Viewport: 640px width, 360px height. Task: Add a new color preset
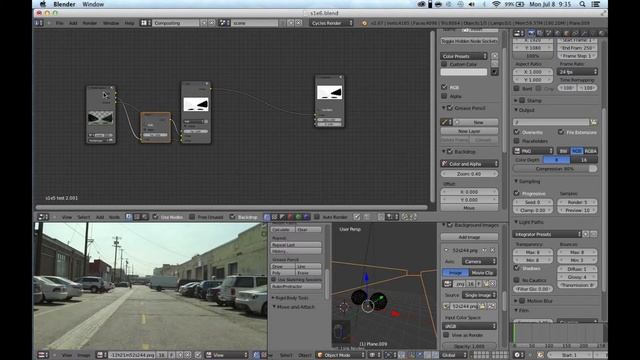tap(494, 56)
